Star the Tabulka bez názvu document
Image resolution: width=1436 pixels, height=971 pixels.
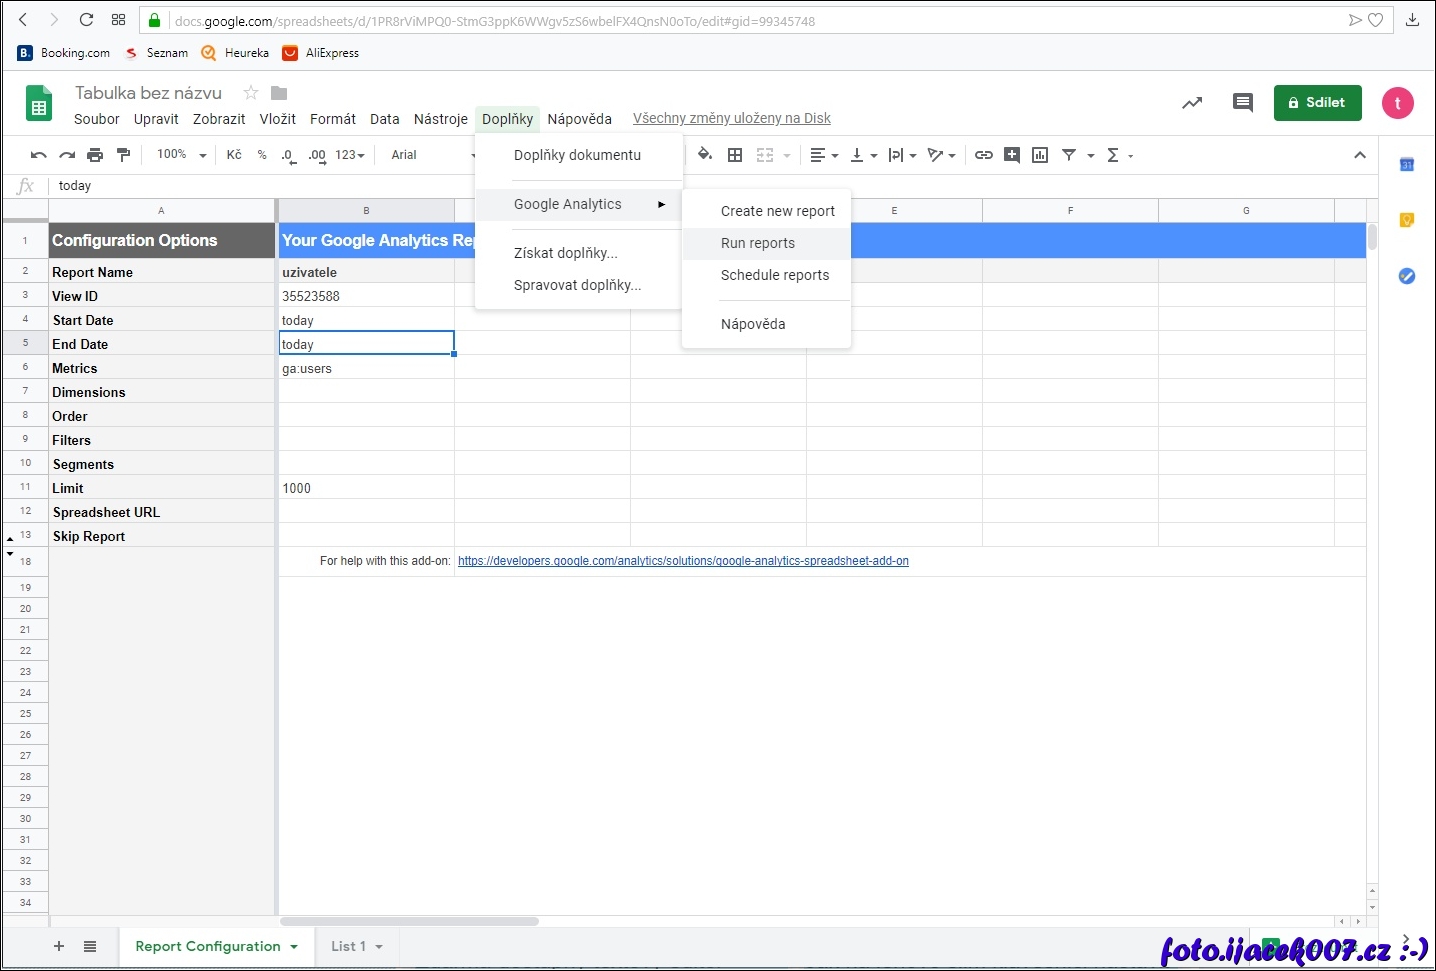tap(251, 93)
